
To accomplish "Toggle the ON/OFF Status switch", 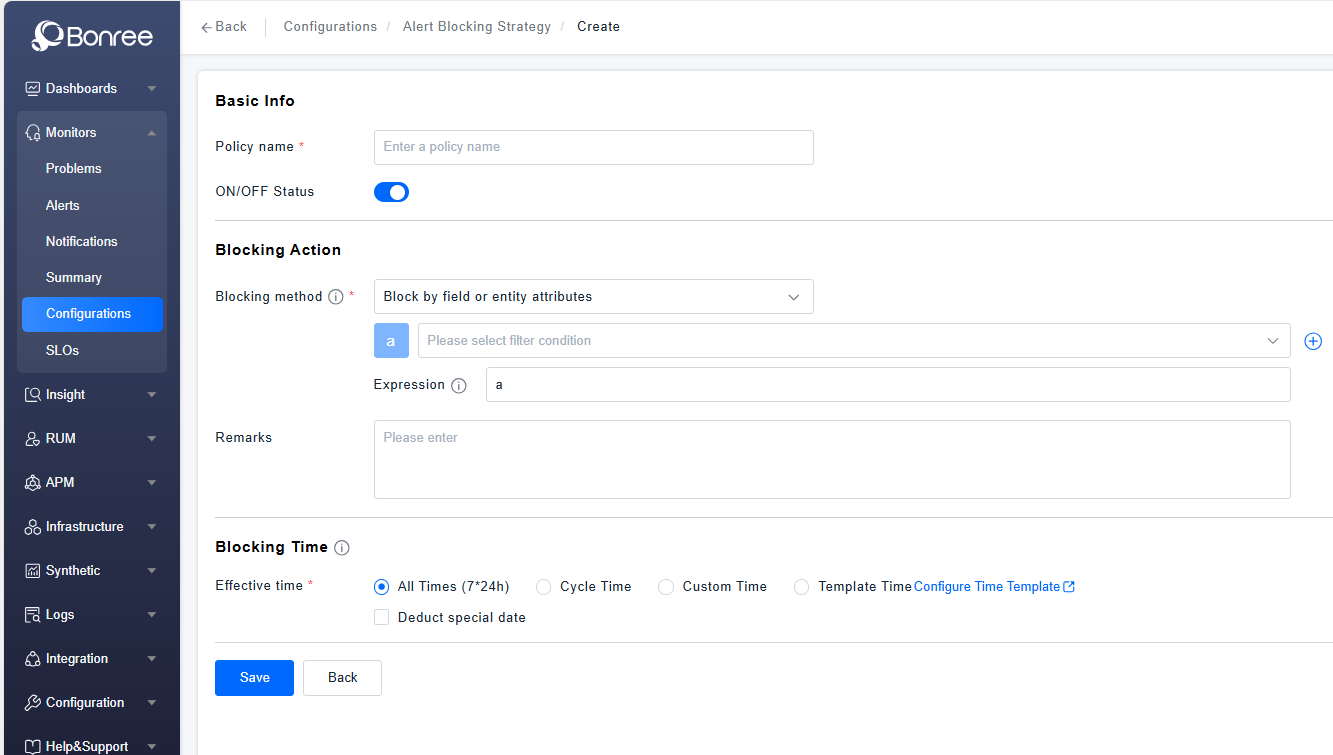I will pos(391,192).
